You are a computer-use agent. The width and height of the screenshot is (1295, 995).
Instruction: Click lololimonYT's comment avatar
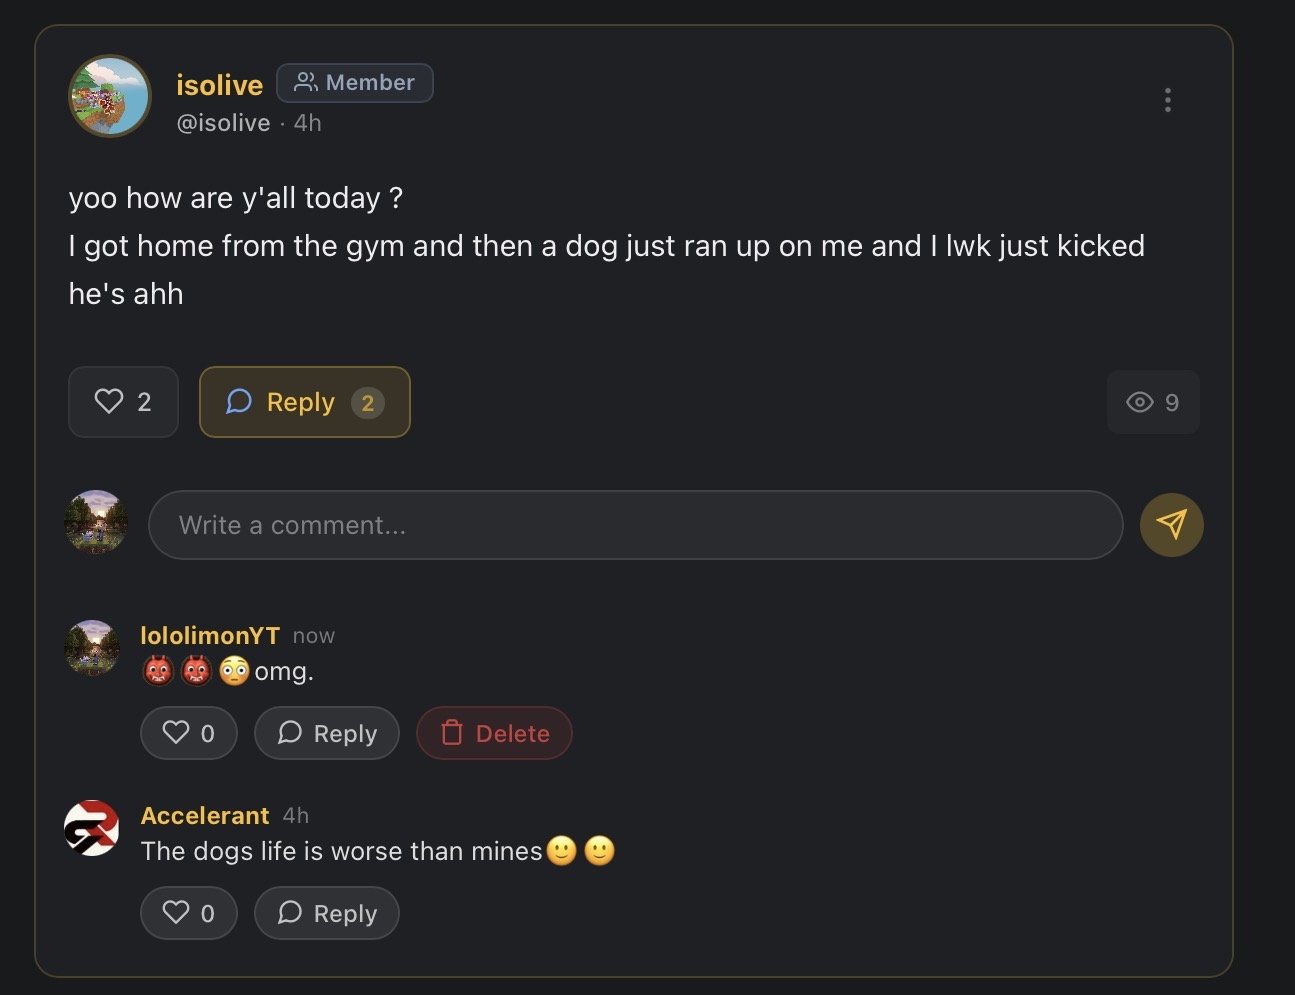92,647
